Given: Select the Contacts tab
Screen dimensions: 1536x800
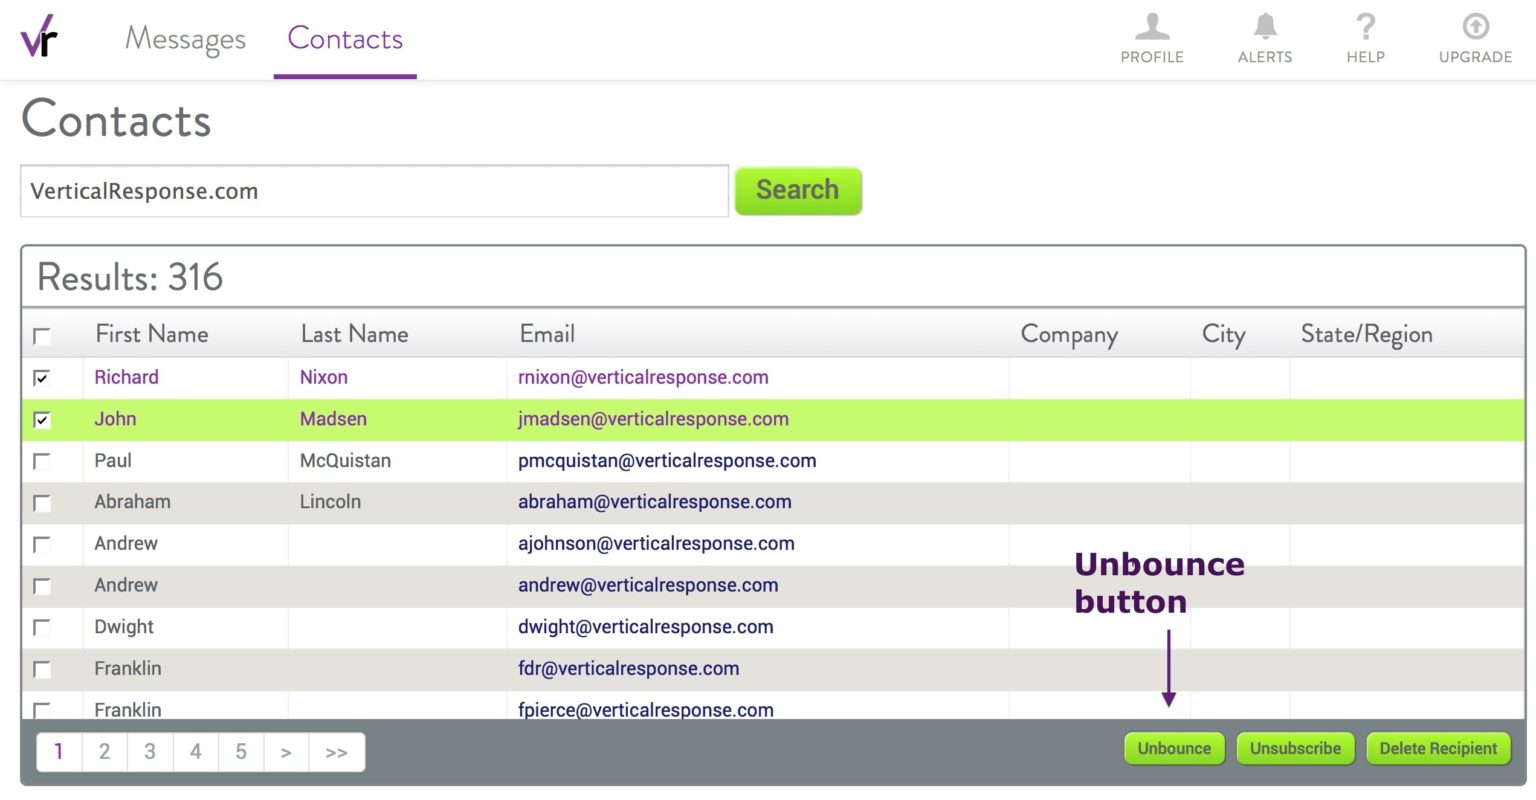Looking at the screenshot, I should click(x=344, y=38).
